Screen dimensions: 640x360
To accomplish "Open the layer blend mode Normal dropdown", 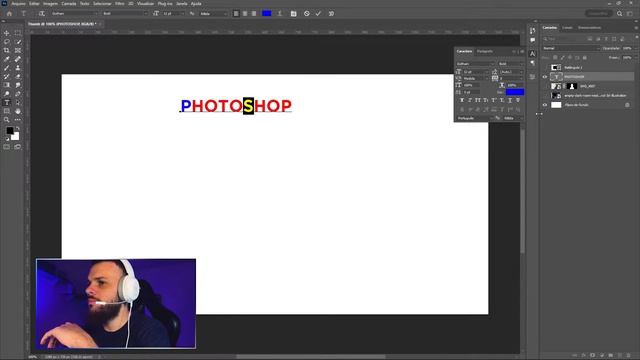I will click(571, 48).
